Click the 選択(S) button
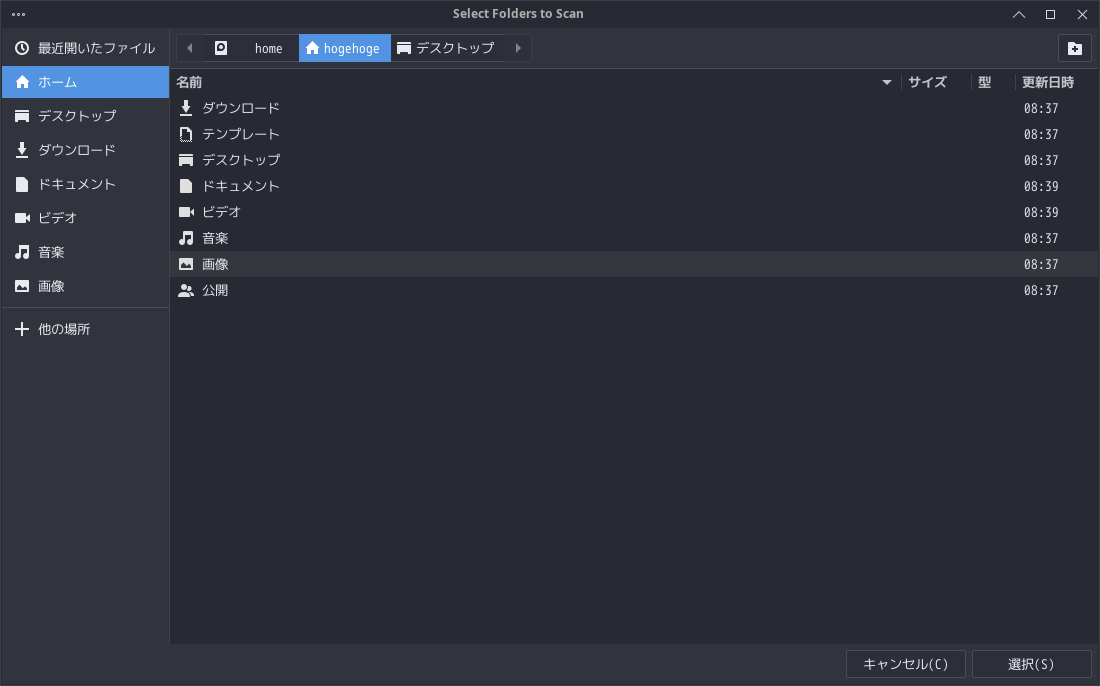 click(1031, 664)
